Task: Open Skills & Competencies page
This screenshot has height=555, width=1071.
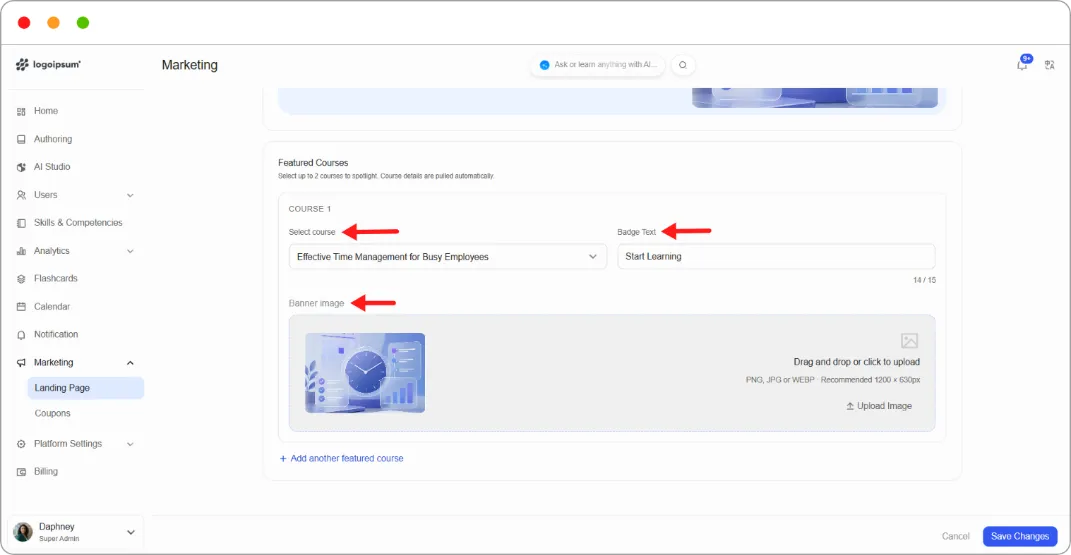Action: 78,223
